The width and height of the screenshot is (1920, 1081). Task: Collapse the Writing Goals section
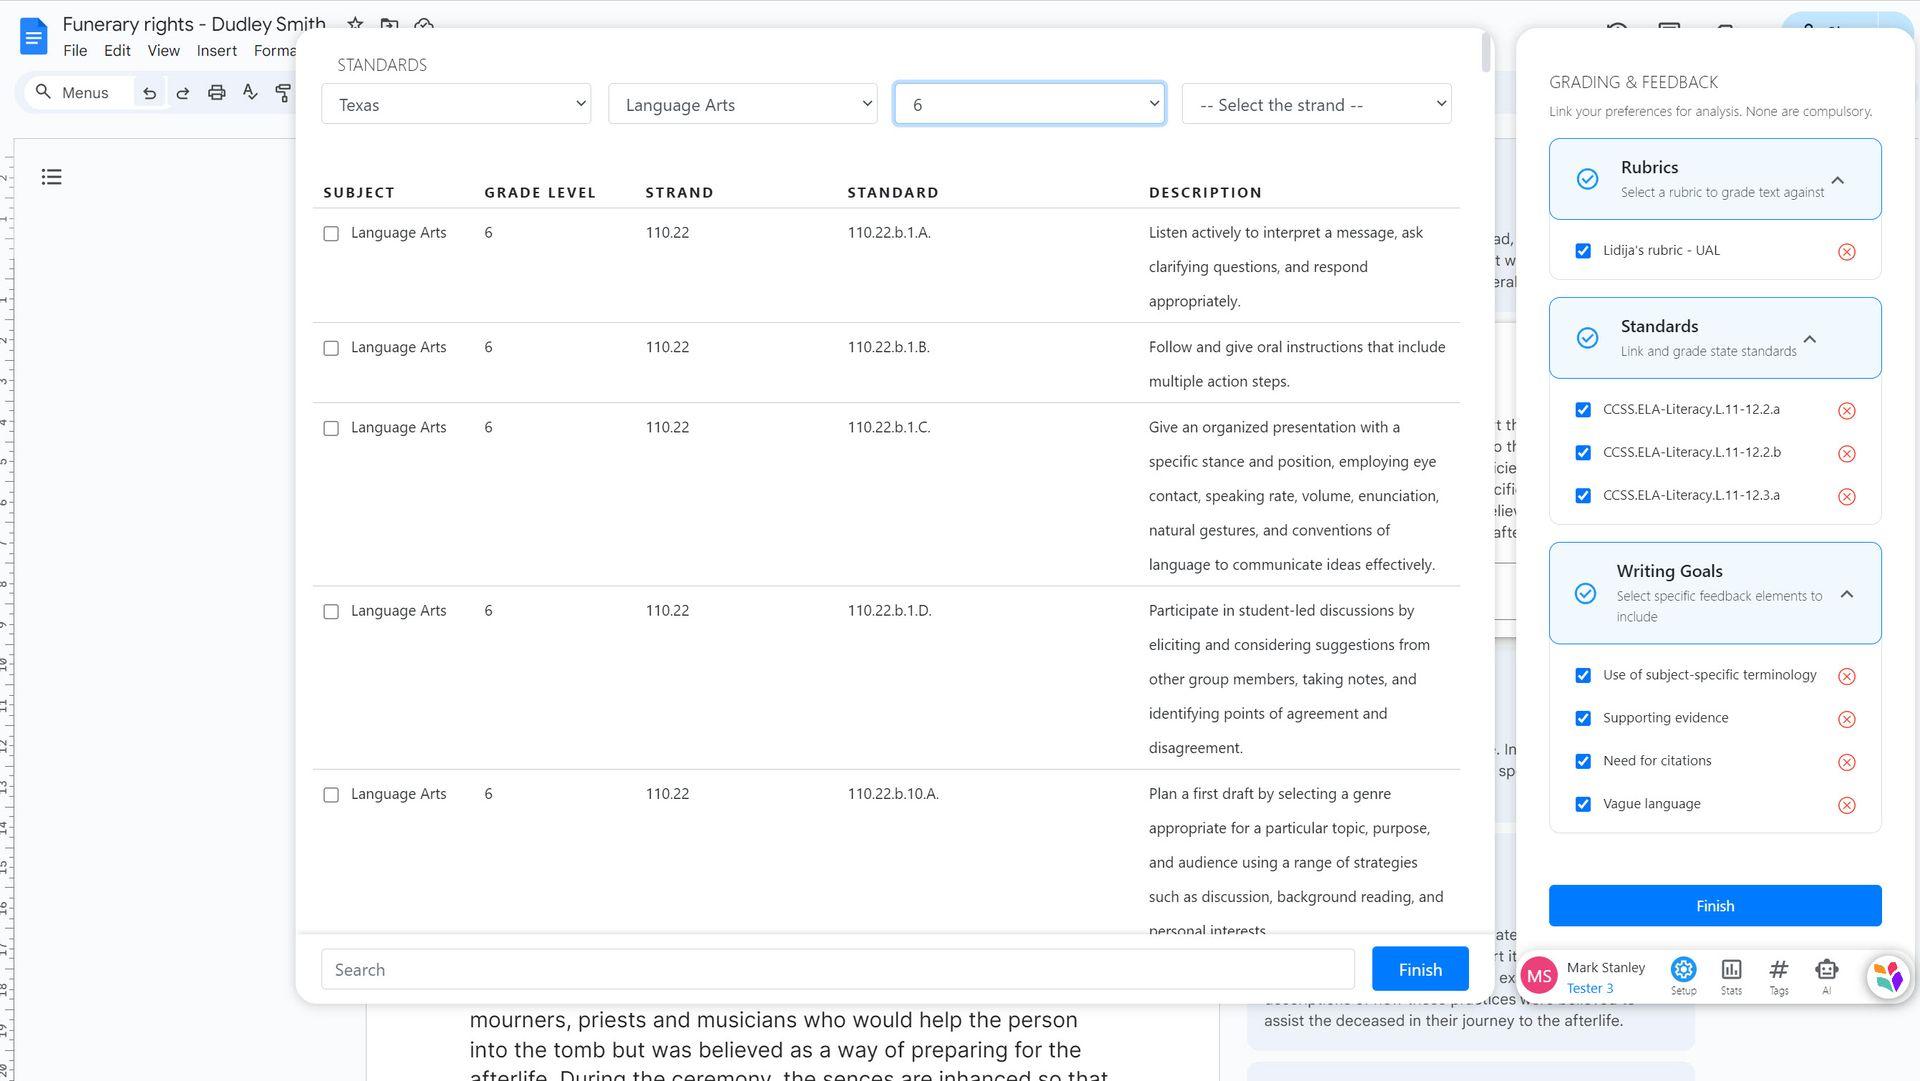[x=1846, y=594]
